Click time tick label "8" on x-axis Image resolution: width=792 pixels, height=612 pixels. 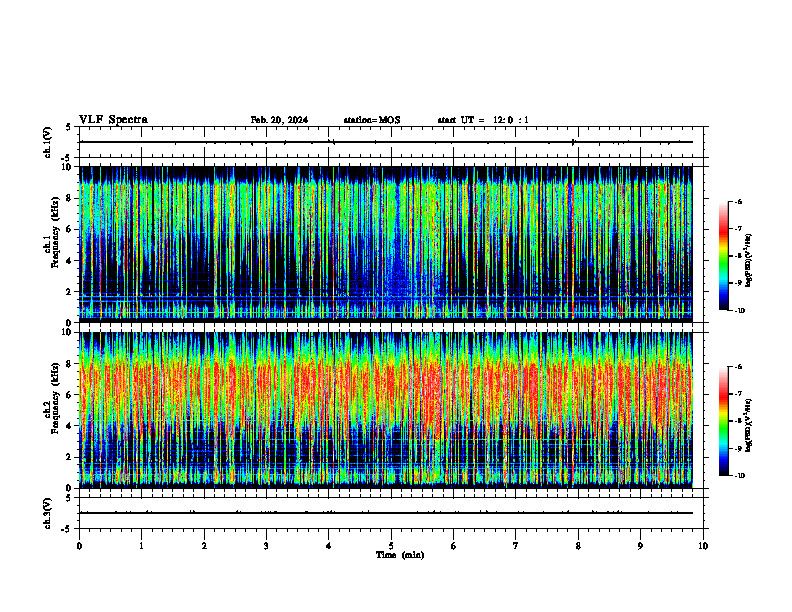tap(578, 546)
